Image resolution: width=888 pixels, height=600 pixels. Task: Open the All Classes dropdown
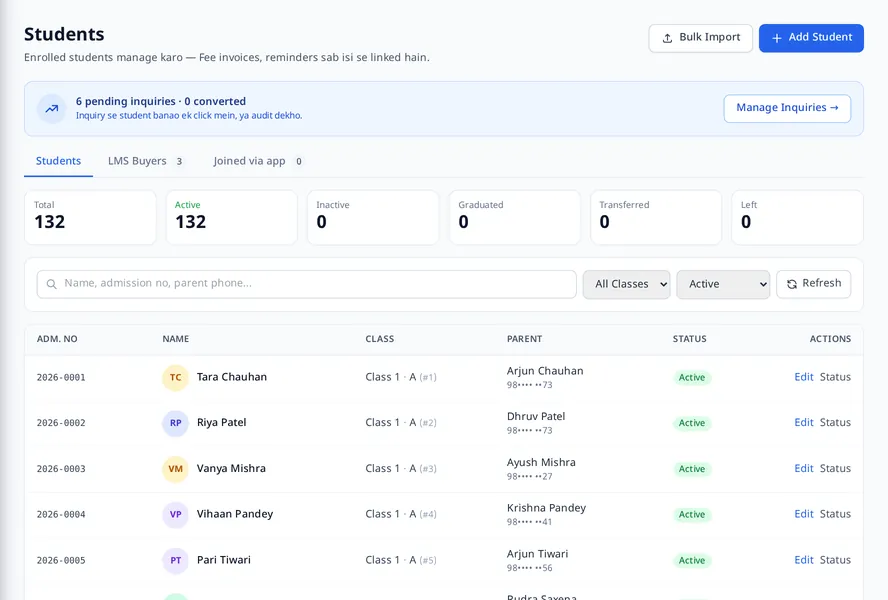(x=626, y=284)
